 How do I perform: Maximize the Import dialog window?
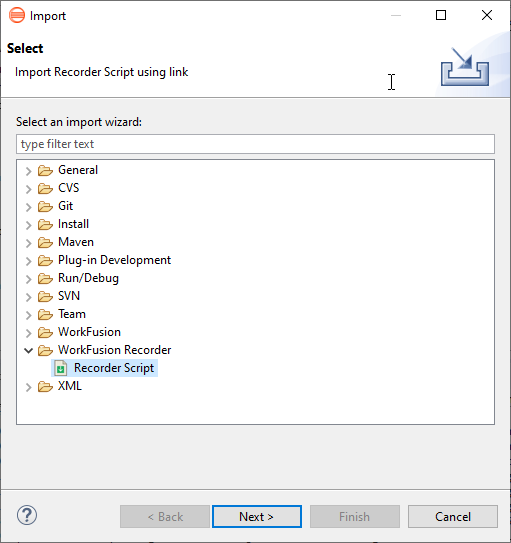(x=441, y=15)
